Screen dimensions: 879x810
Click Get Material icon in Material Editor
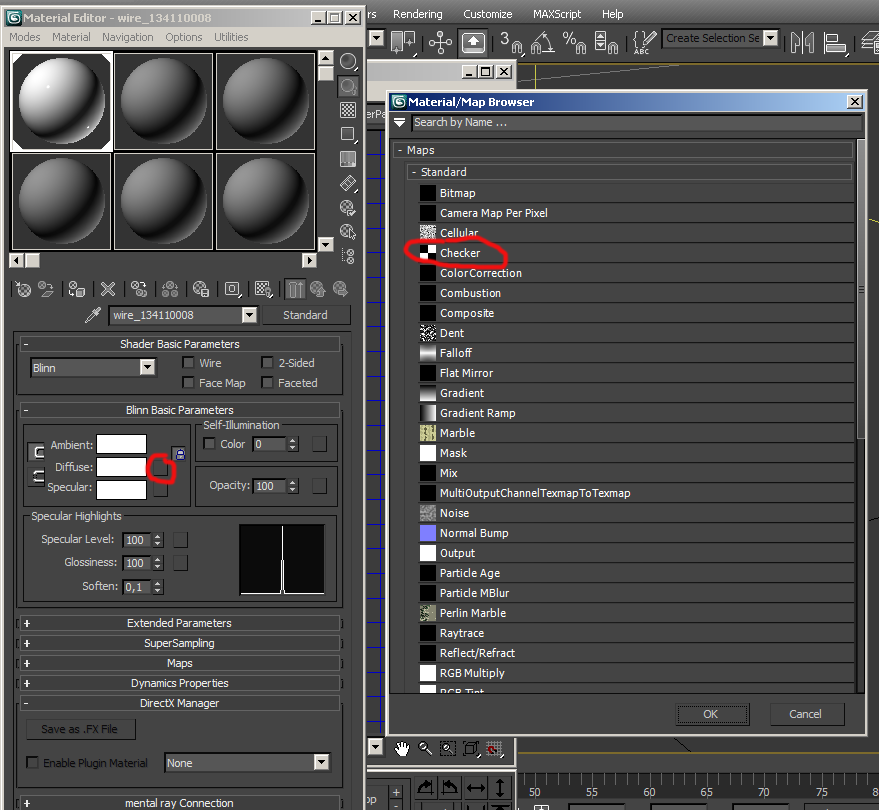point(24,289)
